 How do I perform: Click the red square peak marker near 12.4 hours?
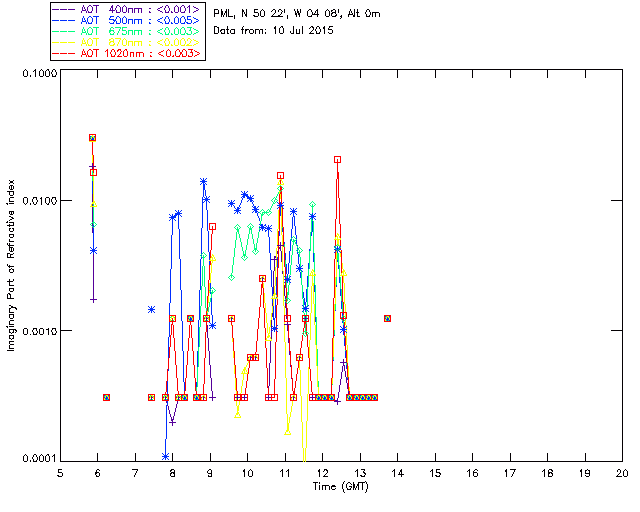337,160
